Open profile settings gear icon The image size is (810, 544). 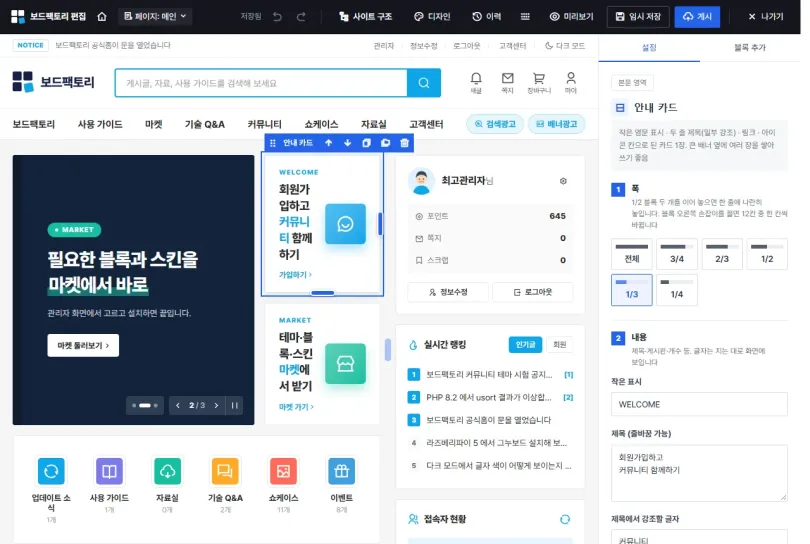pyautogui.click(x=563, y=181)
